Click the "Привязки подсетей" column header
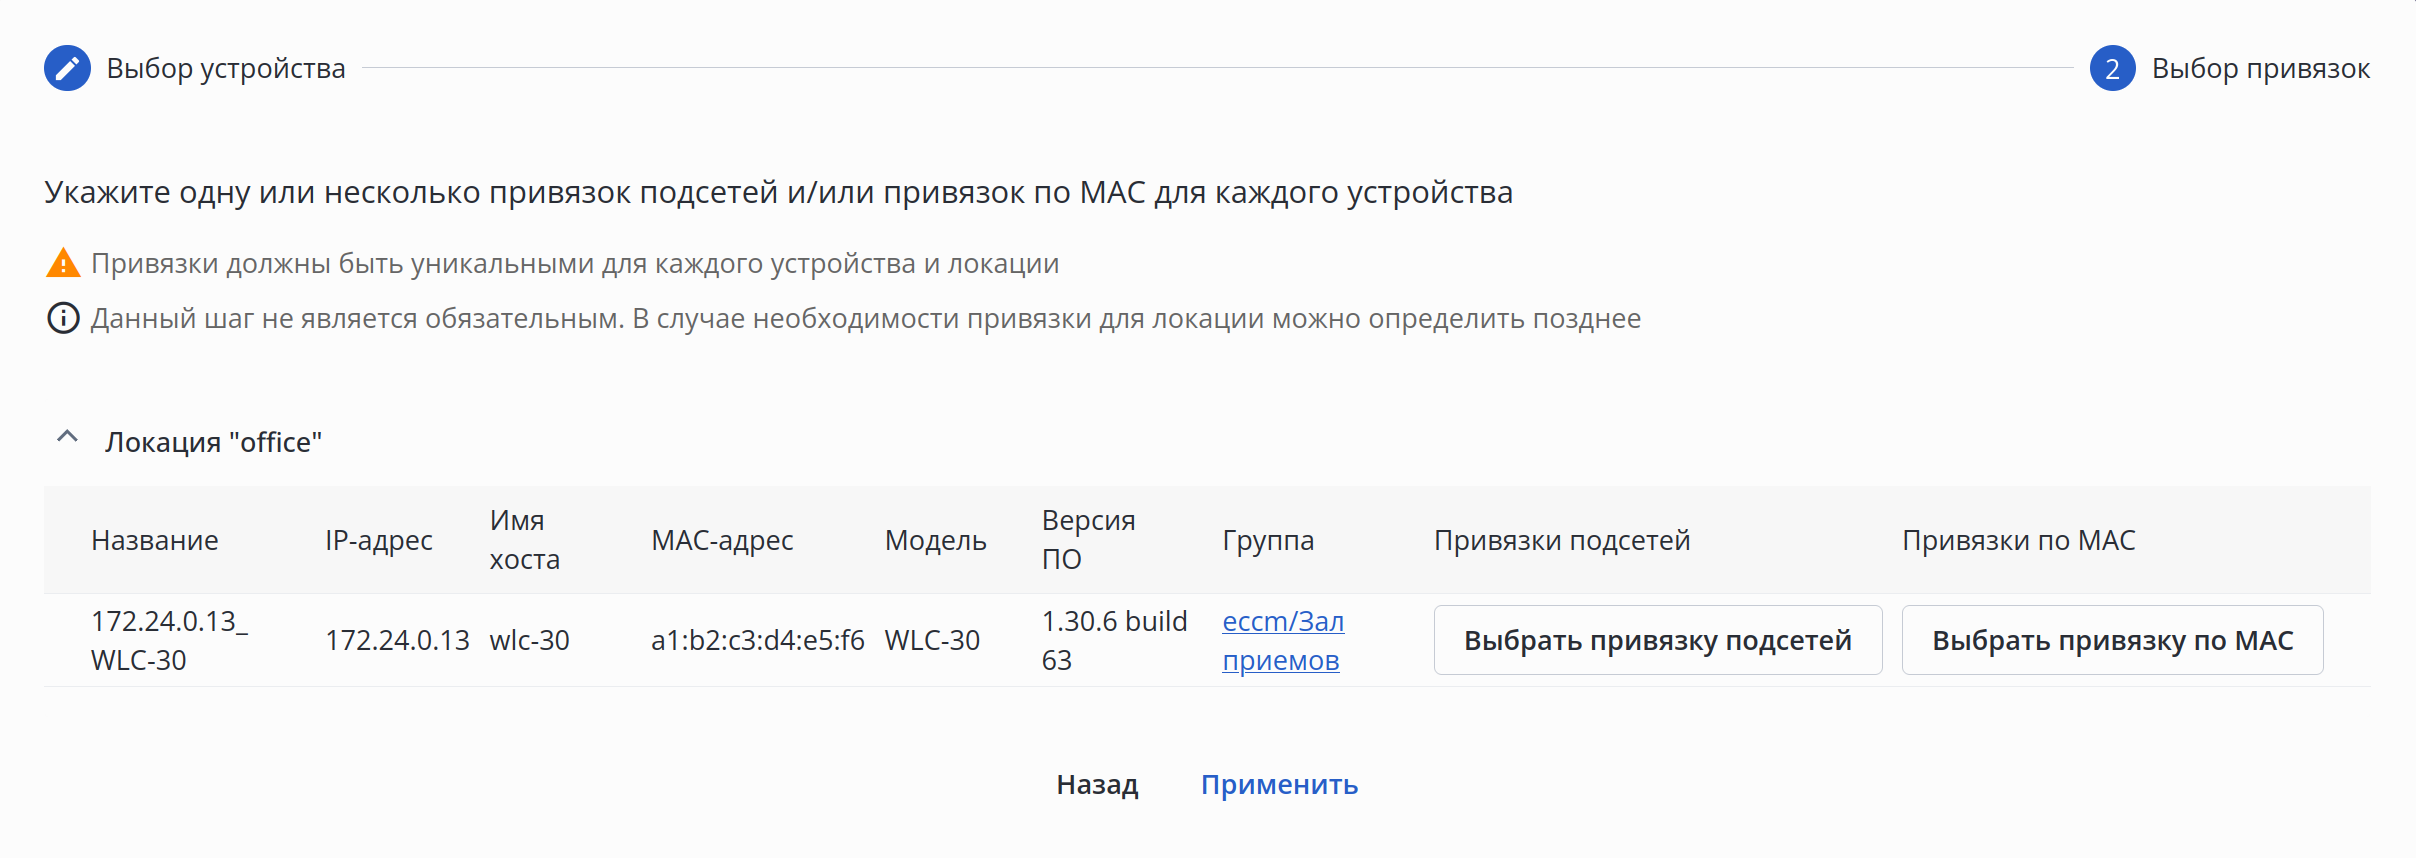The width and height of the screenshot is (2416, 858). point(1561,540)
